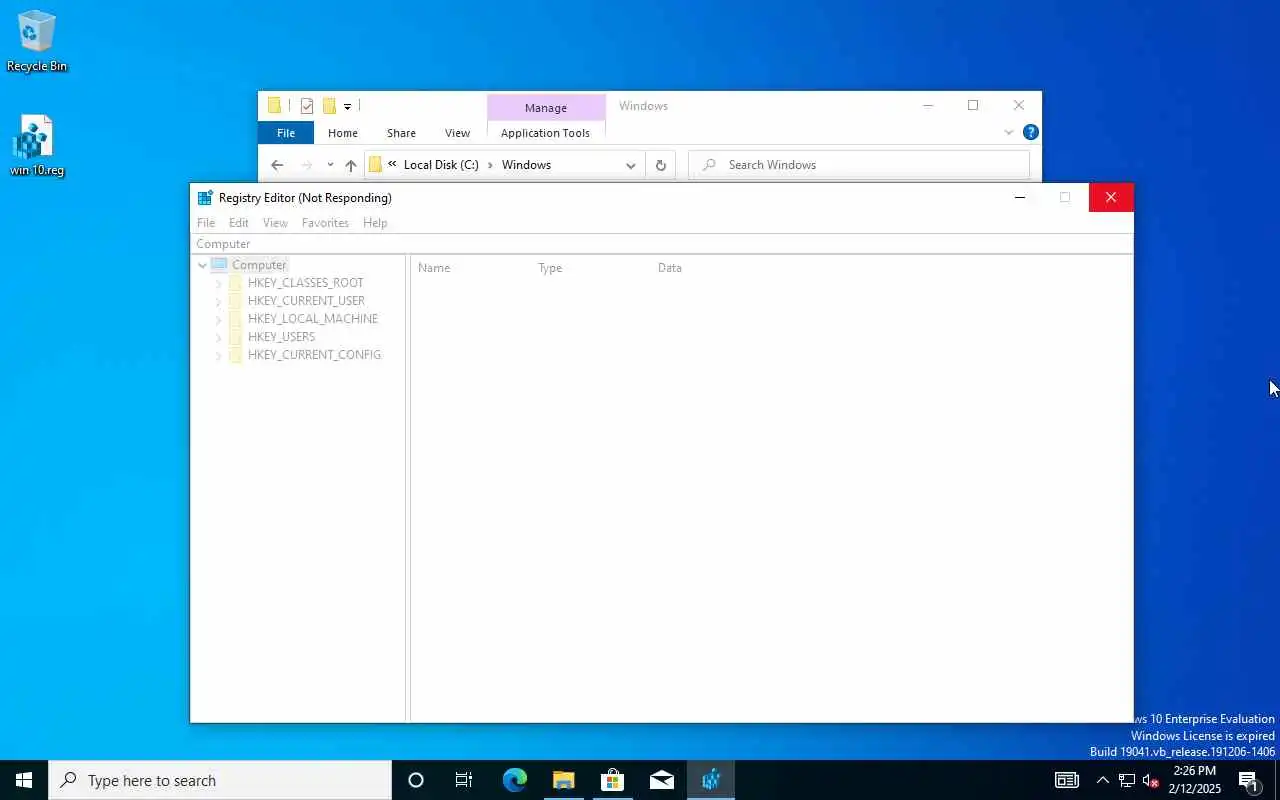Expand the HKEY_USERS key

click(218, 337)
